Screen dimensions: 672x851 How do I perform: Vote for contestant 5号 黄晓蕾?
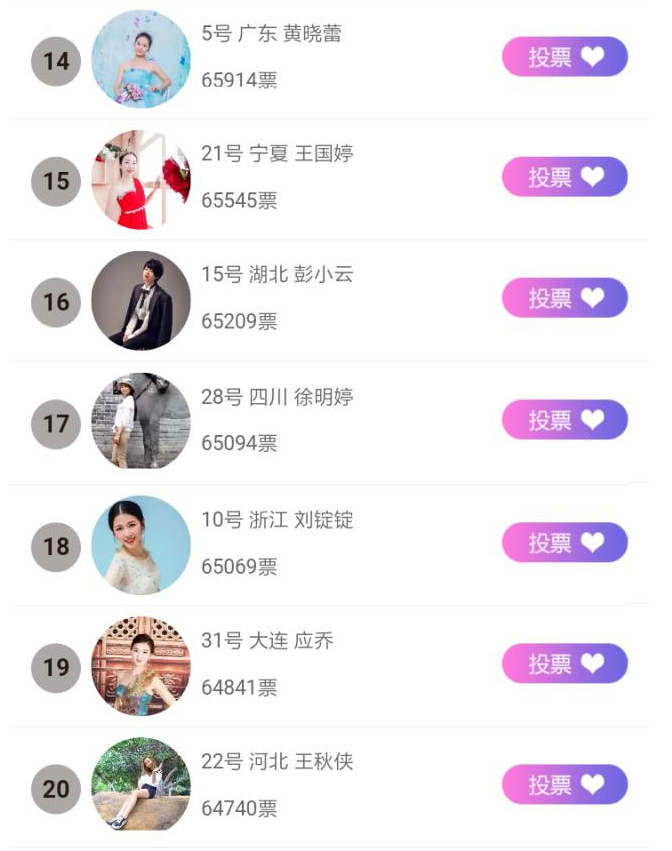point(564,57)
